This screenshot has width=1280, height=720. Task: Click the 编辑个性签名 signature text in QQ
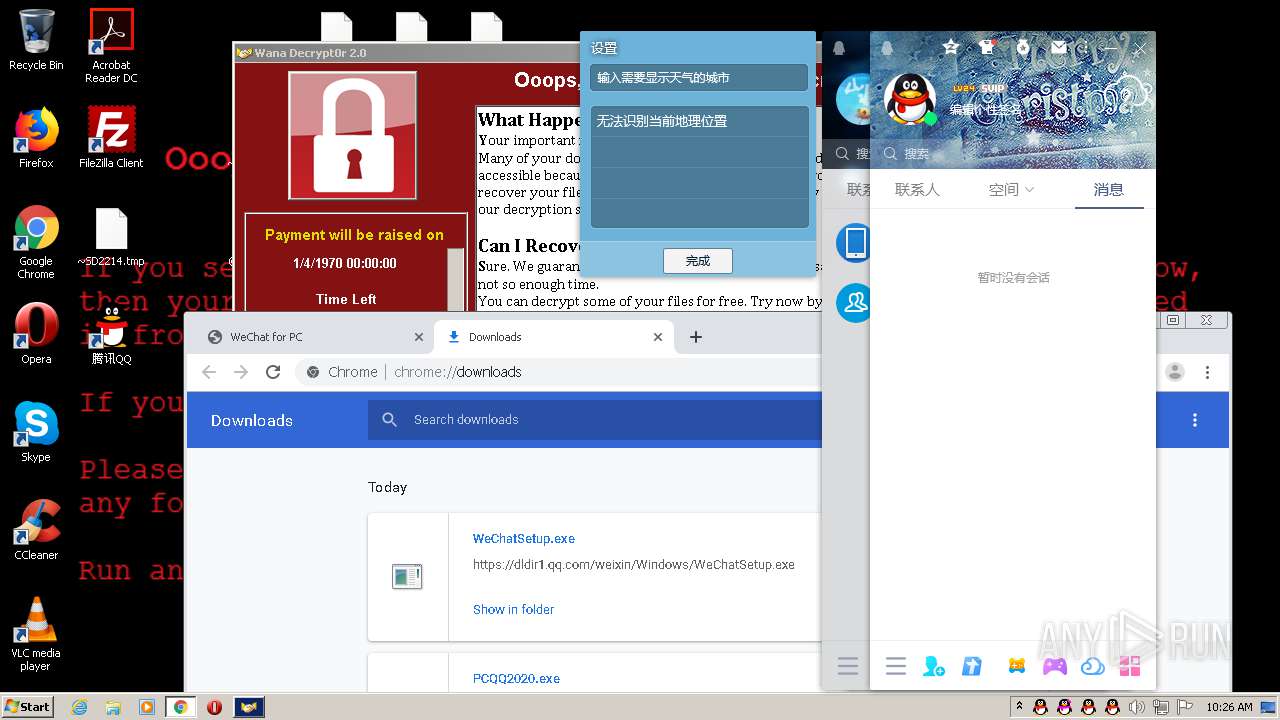pos(985,111)
